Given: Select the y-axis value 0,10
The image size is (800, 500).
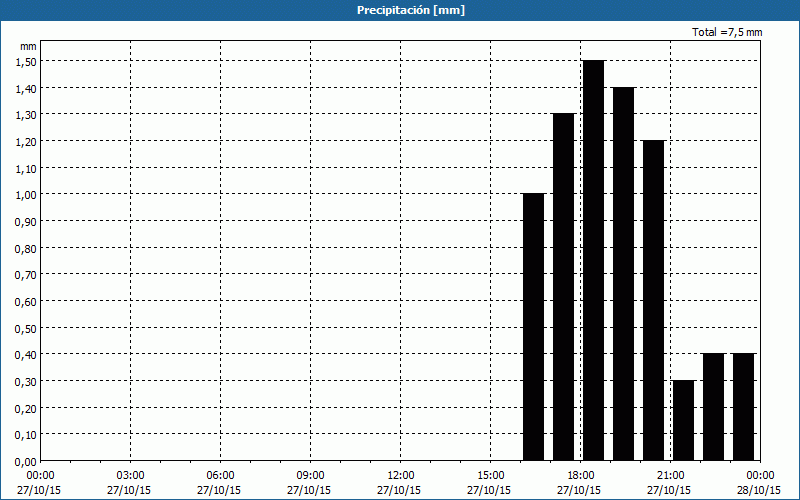Looking at the screenshot, I should pyautogui.click(x=26, y=435).
